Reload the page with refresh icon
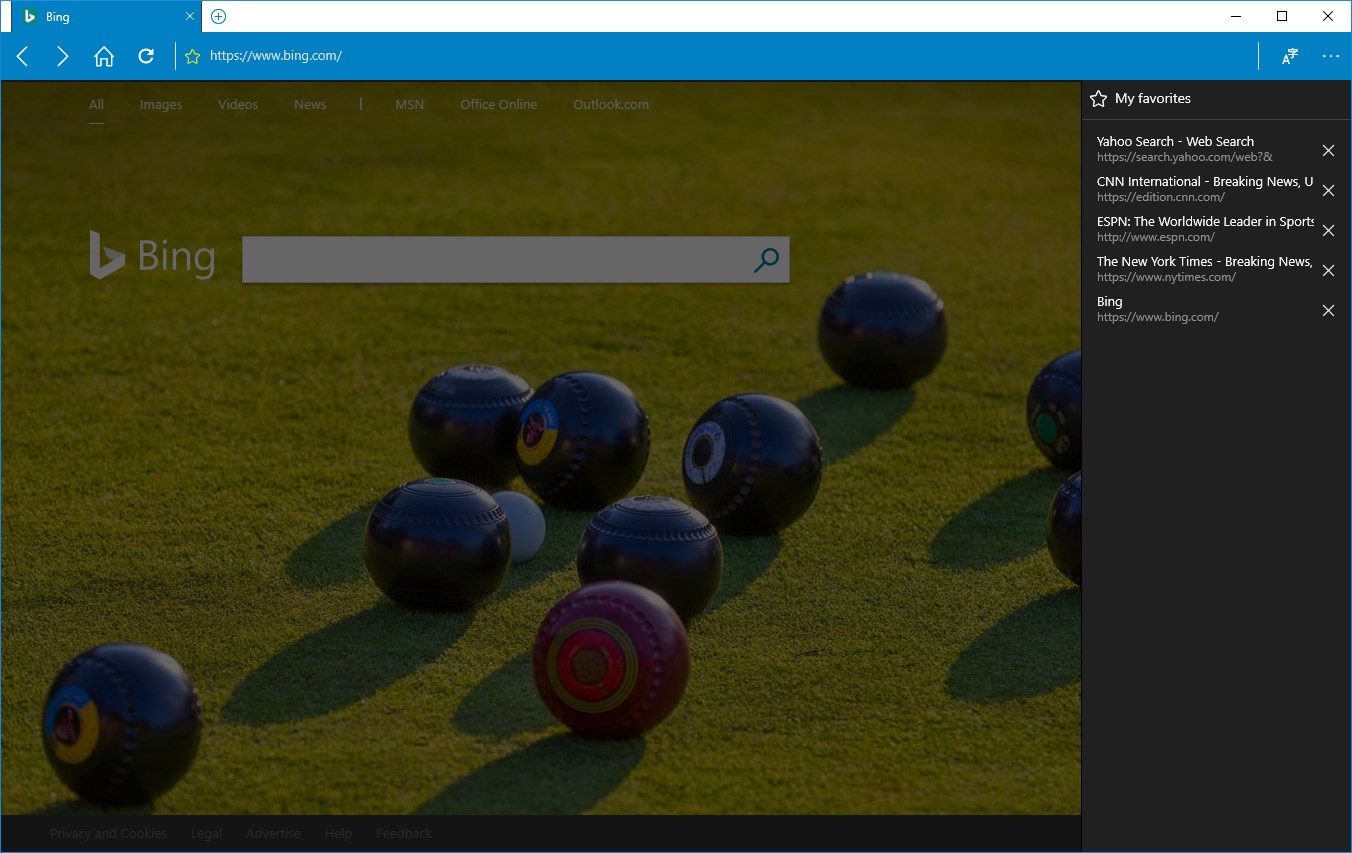 [x=146, y=56]
